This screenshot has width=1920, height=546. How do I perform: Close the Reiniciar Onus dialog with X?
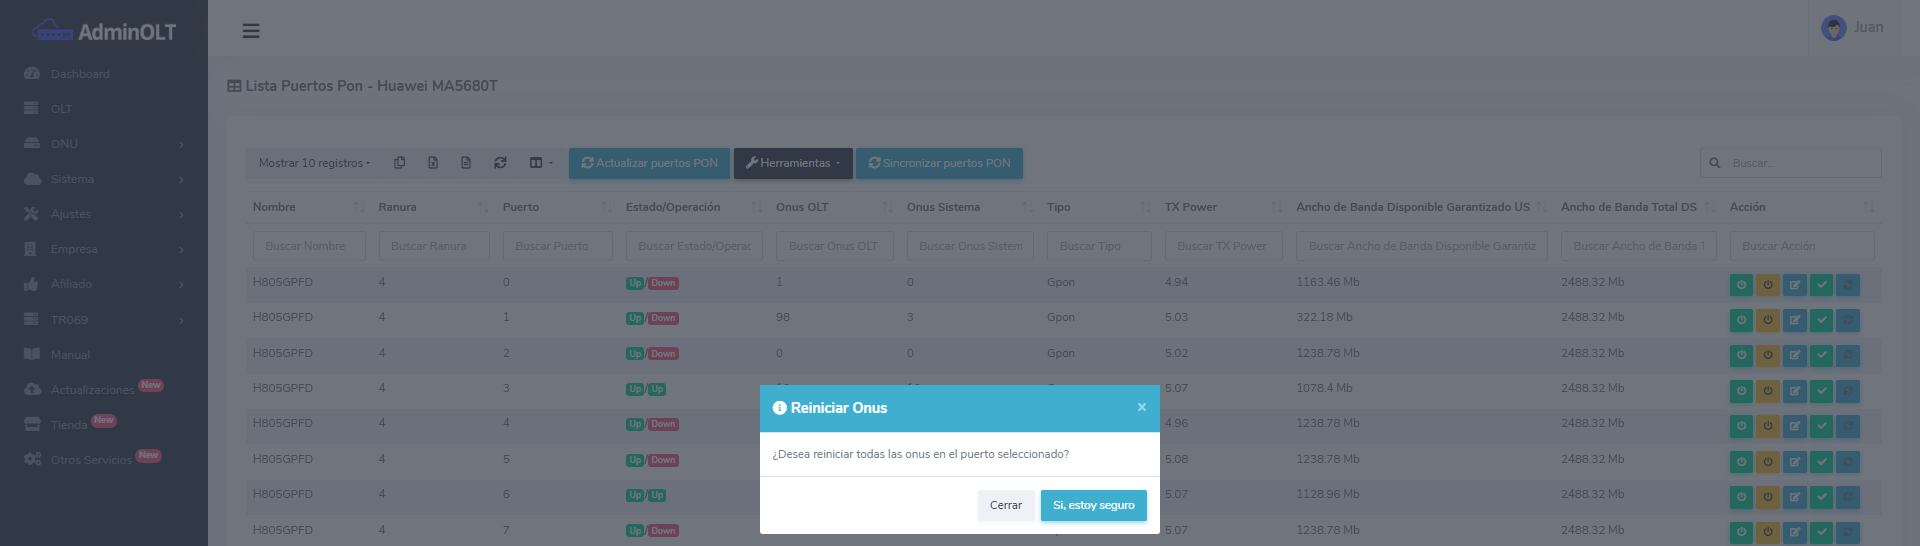point(1141,407)
